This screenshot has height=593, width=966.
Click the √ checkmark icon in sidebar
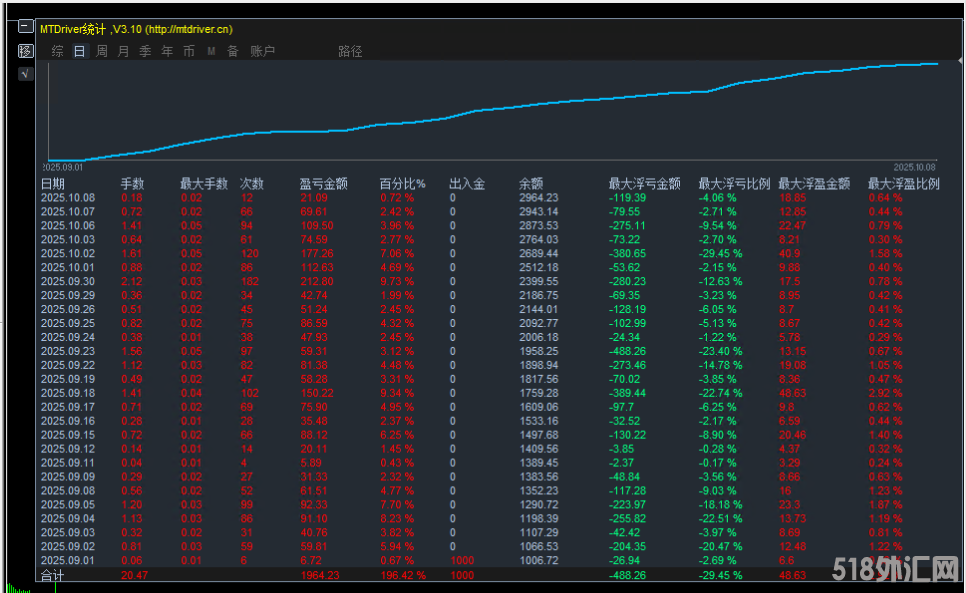click(25, 72)
